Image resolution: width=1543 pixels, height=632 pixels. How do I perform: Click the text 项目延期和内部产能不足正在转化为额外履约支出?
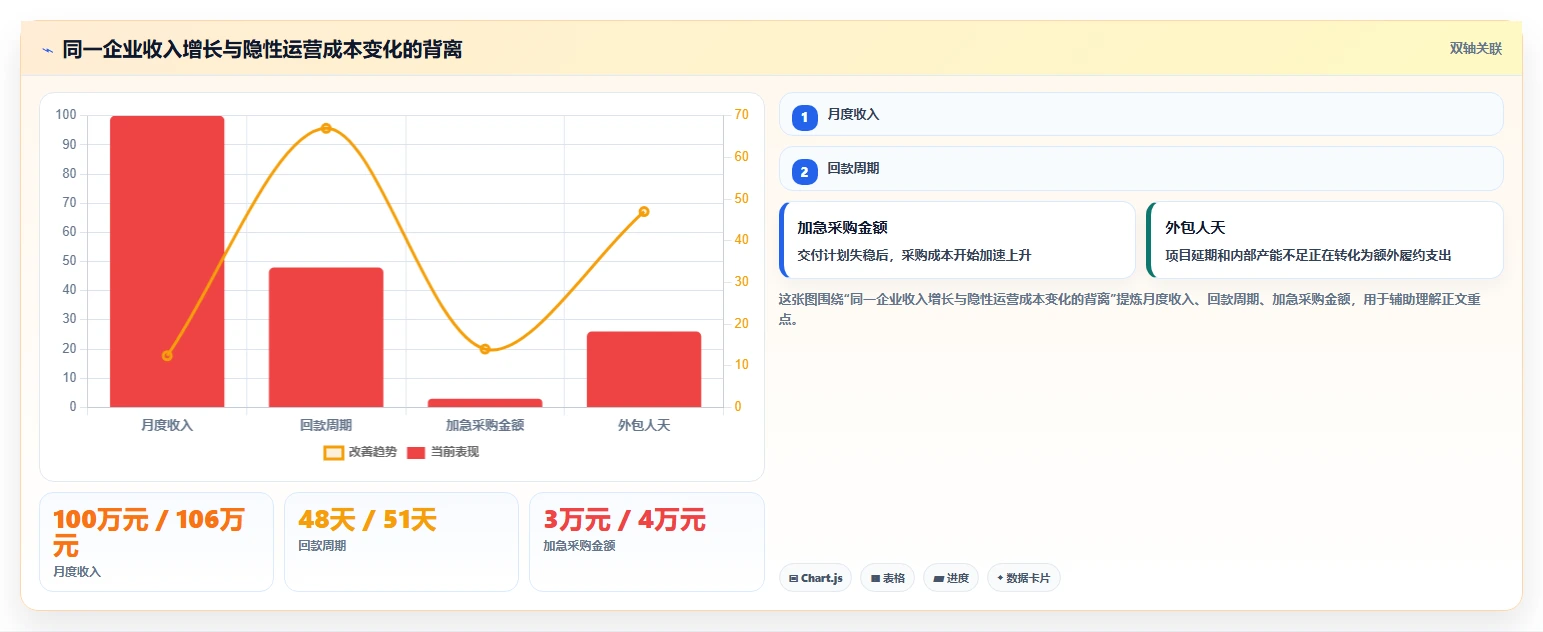1308,255
